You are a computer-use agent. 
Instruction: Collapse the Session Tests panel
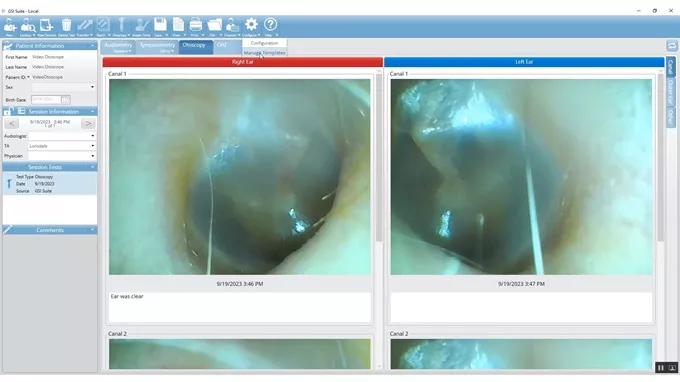click(92, 167)
